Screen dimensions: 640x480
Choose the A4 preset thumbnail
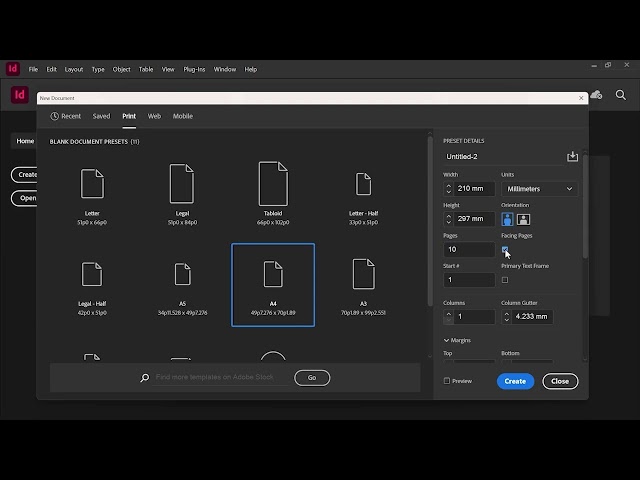pyautogui.click(x=273, y=285)
